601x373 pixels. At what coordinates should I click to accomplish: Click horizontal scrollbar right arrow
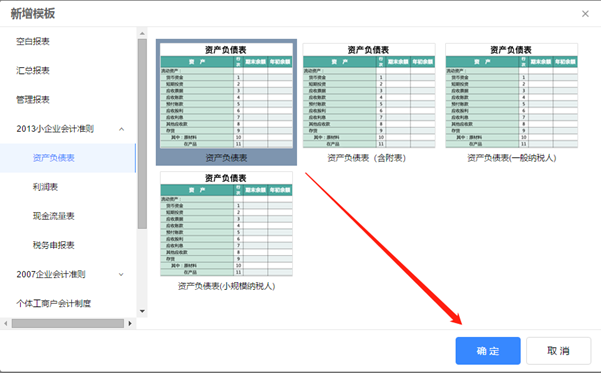pos(130,324)
